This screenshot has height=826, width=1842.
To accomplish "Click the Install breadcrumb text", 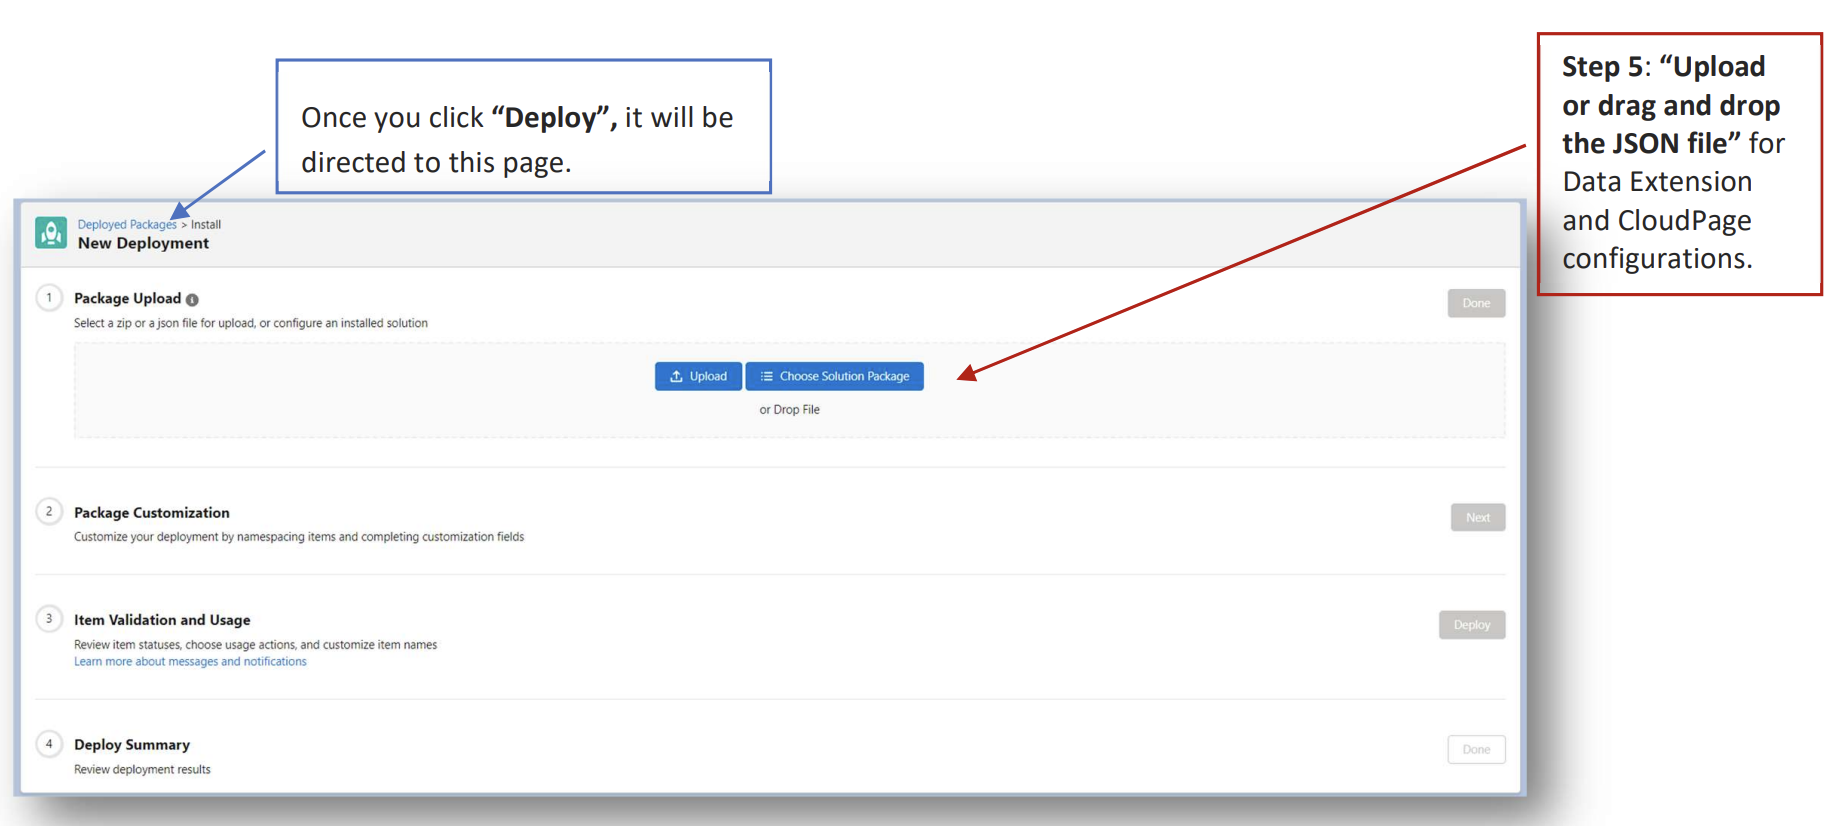I will coord(206,224).
